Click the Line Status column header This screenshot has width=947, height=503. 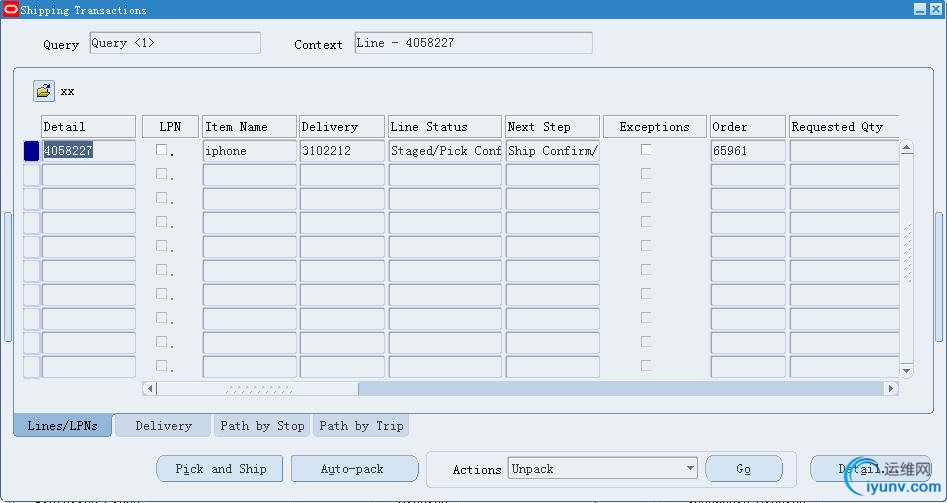[445, 127]
